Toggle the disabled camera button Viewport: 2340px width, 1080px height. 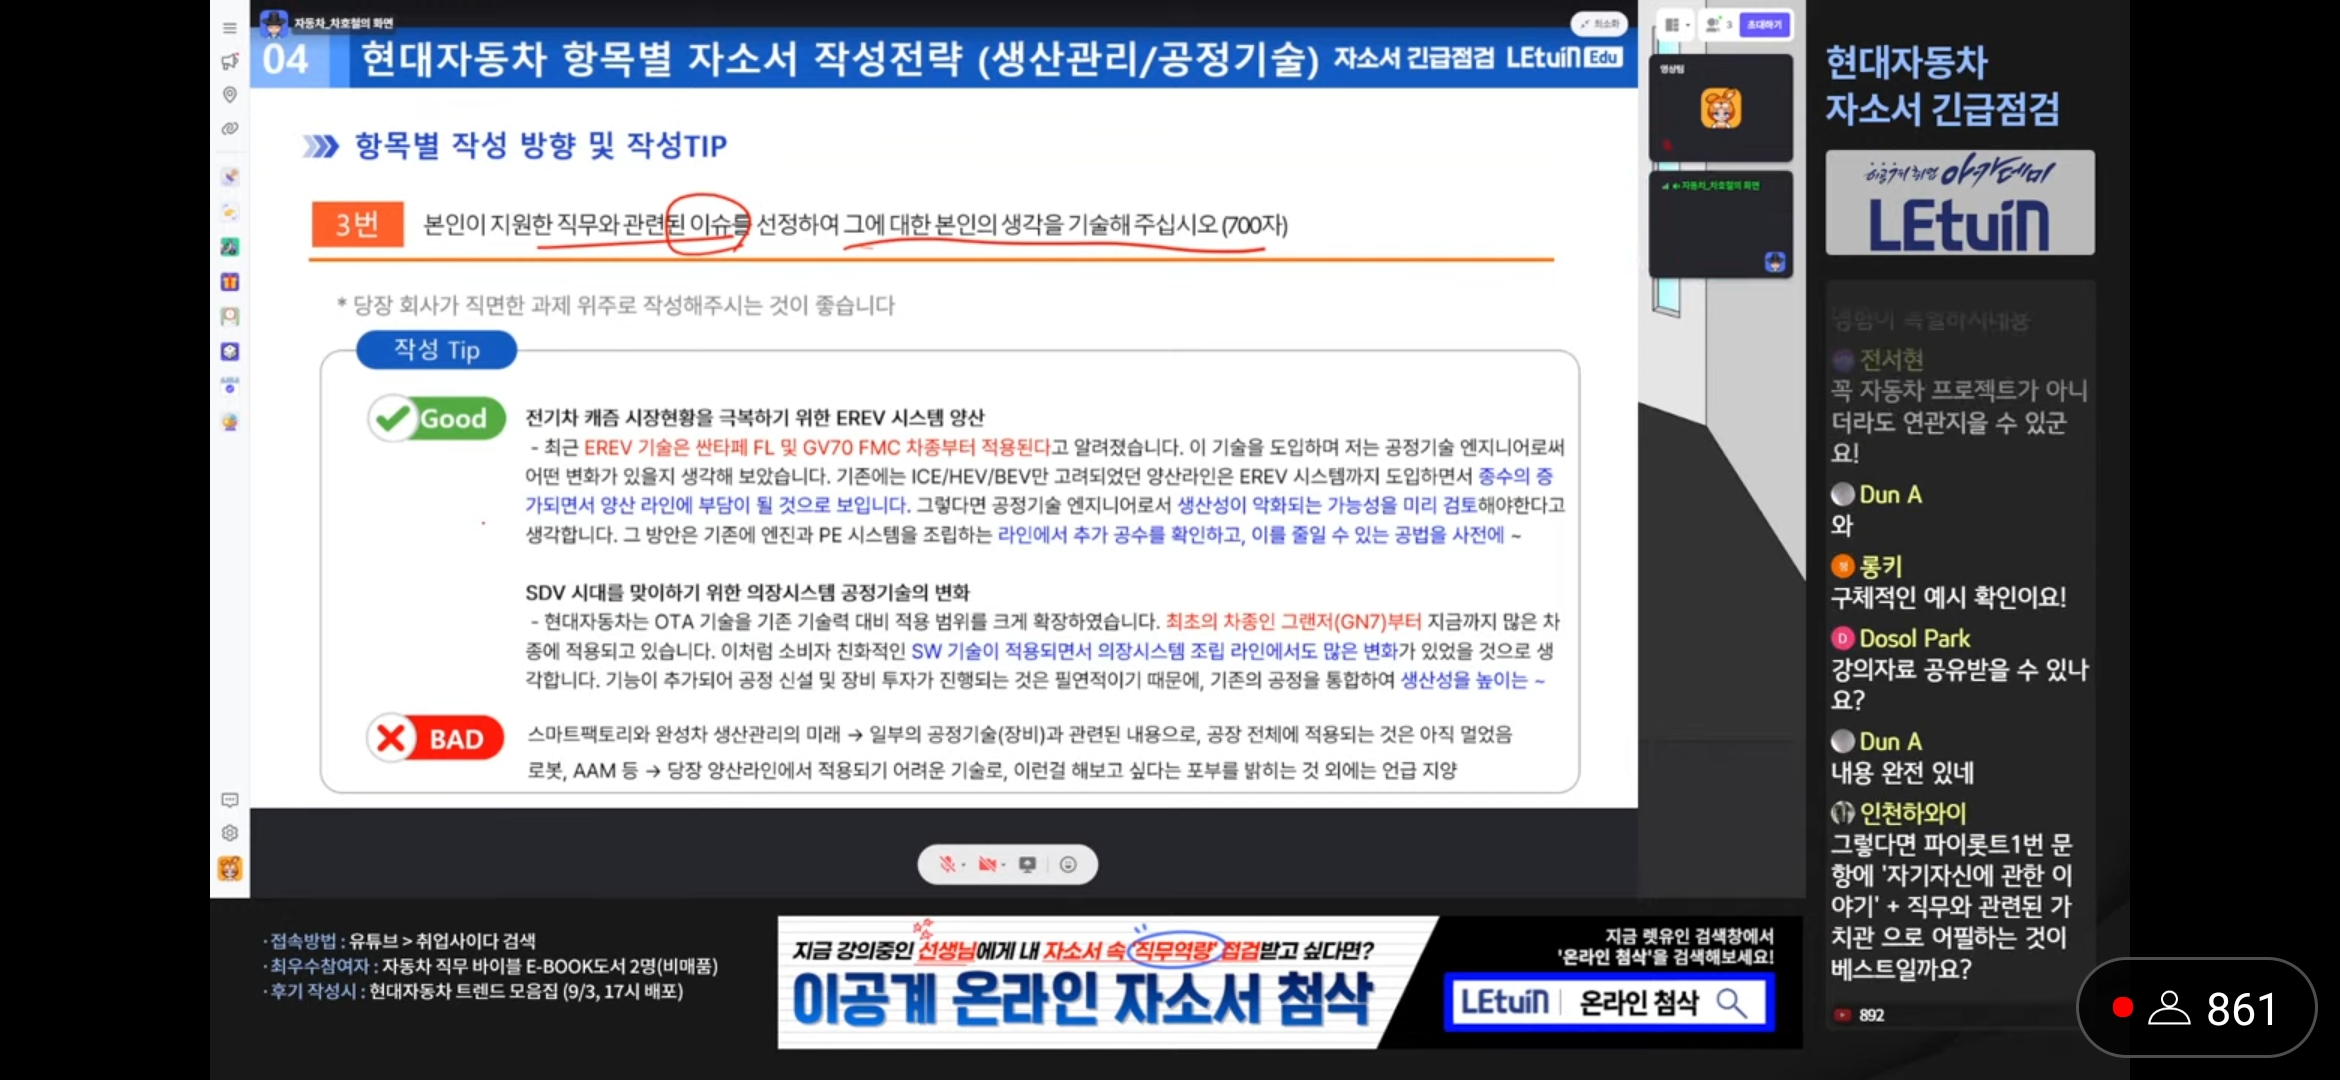tap(986, 865)
